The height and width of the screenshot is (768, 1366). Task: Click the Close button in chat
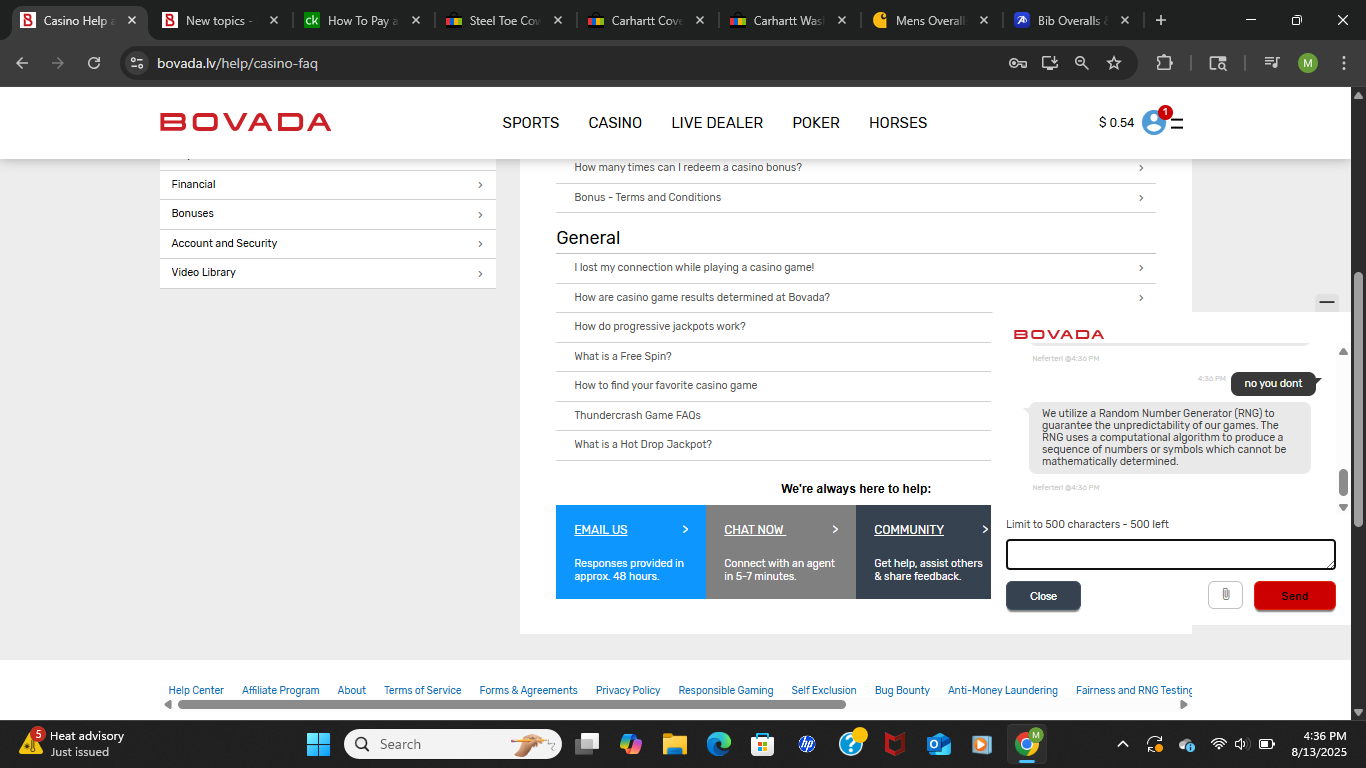point(1043,596)
